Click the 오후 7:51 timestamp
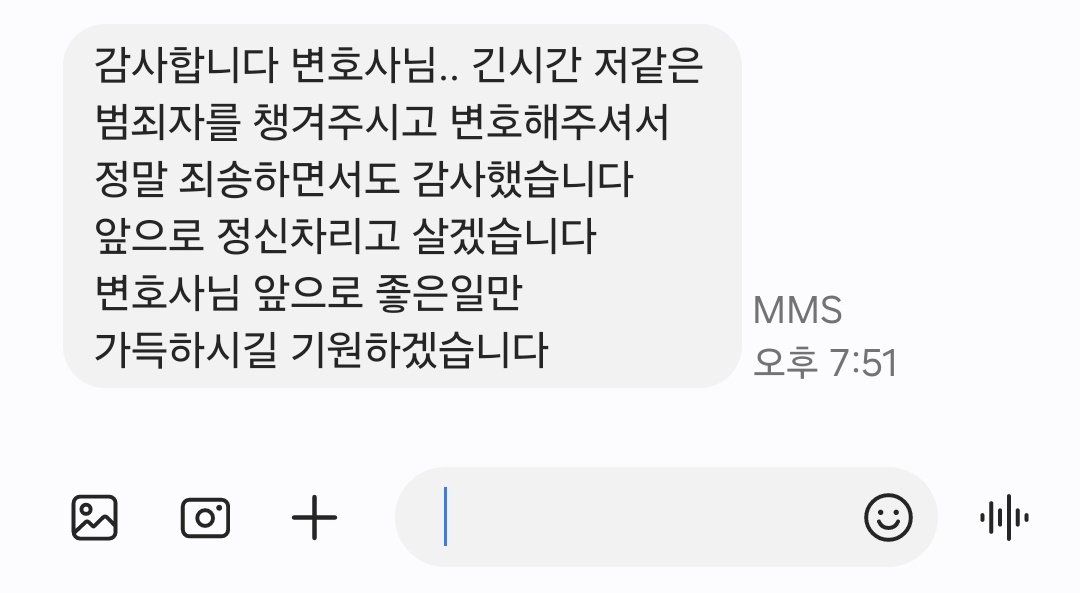1080x593 pixels. pyautogui.click(x=825, y=362)
